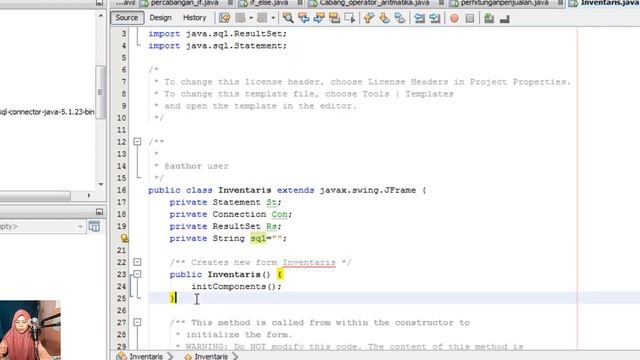Start Macro Recording red circle
This screenshot has height=360, width=640.
[454, 18]
